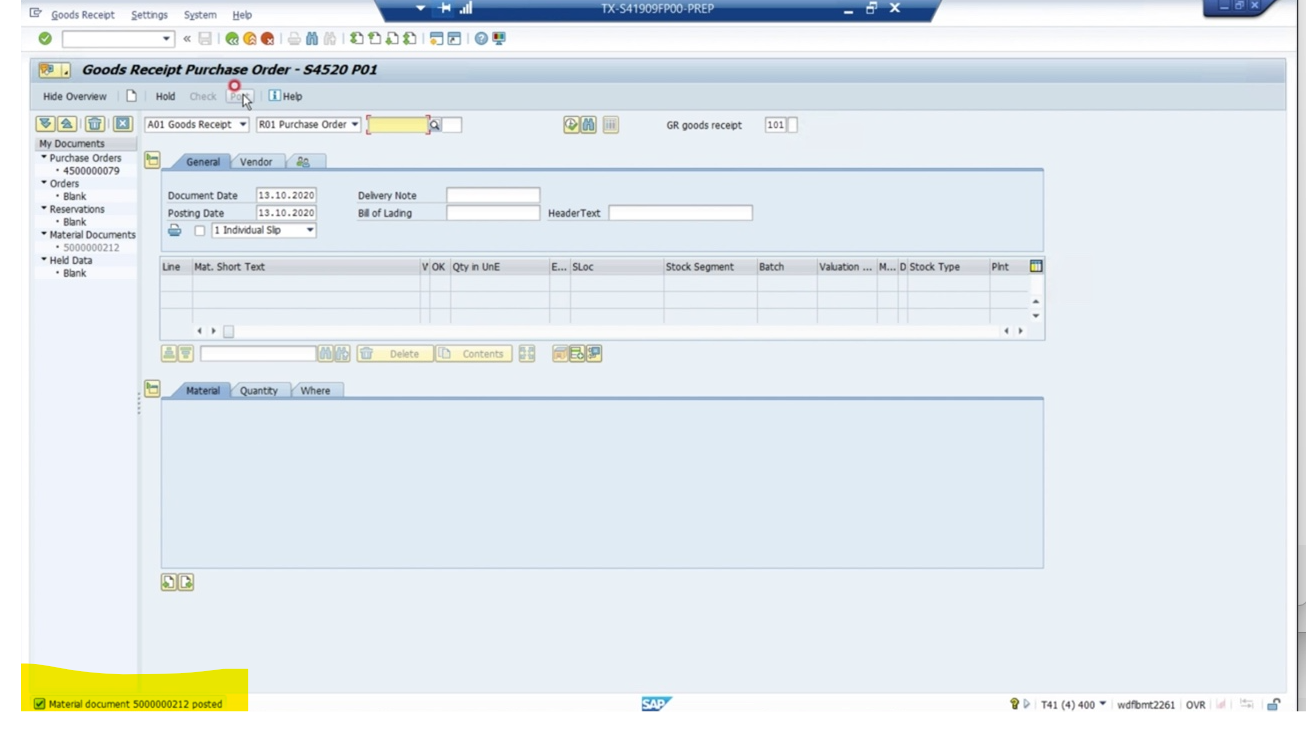This screenshot has height=747, width=1306.
Task: Click the Save disk icon in the toolbar
Action: click(x=205, y=39)
